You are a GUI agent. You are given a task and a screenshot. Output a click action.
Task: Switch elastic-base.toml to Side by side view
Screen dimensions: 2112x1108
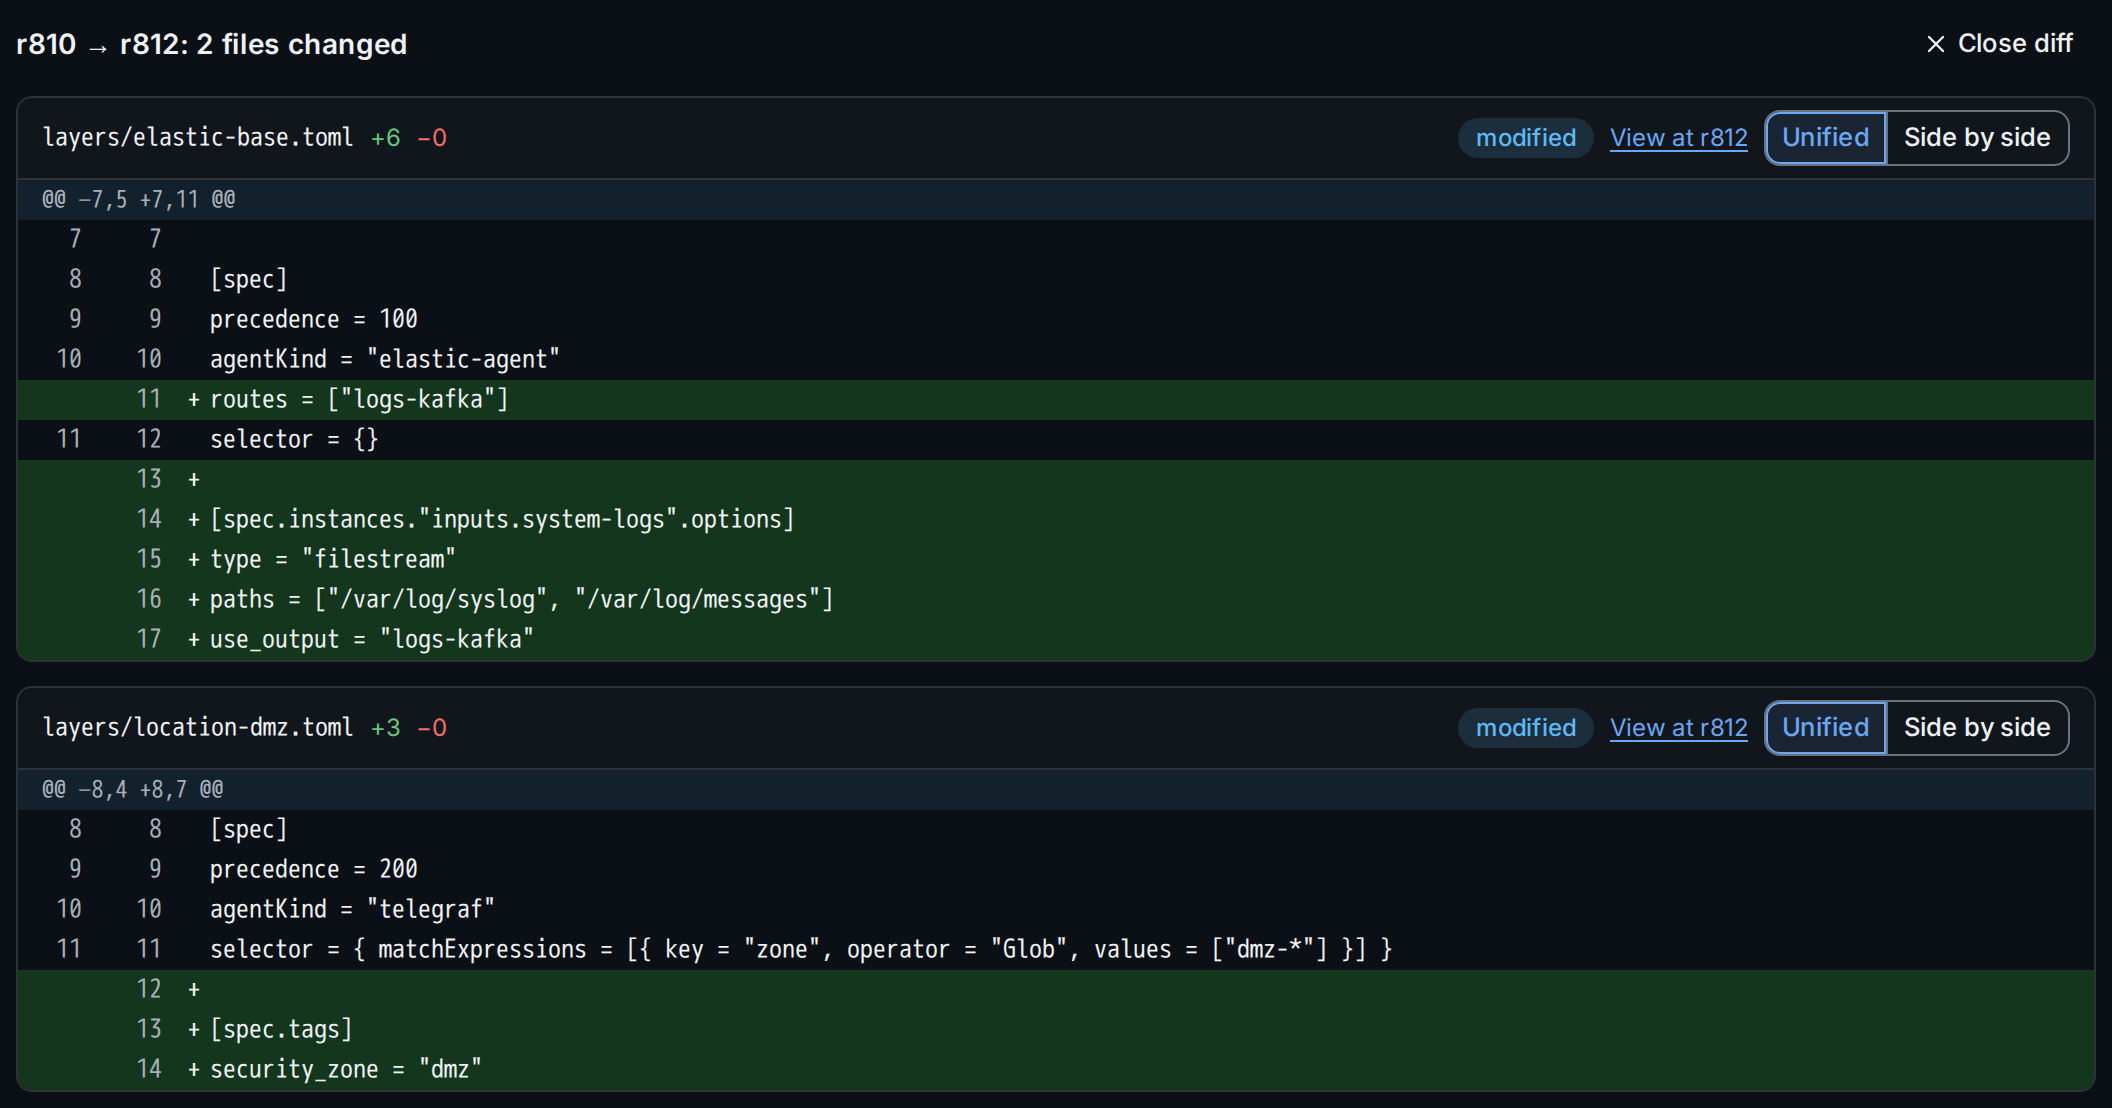coord(1977,138)
